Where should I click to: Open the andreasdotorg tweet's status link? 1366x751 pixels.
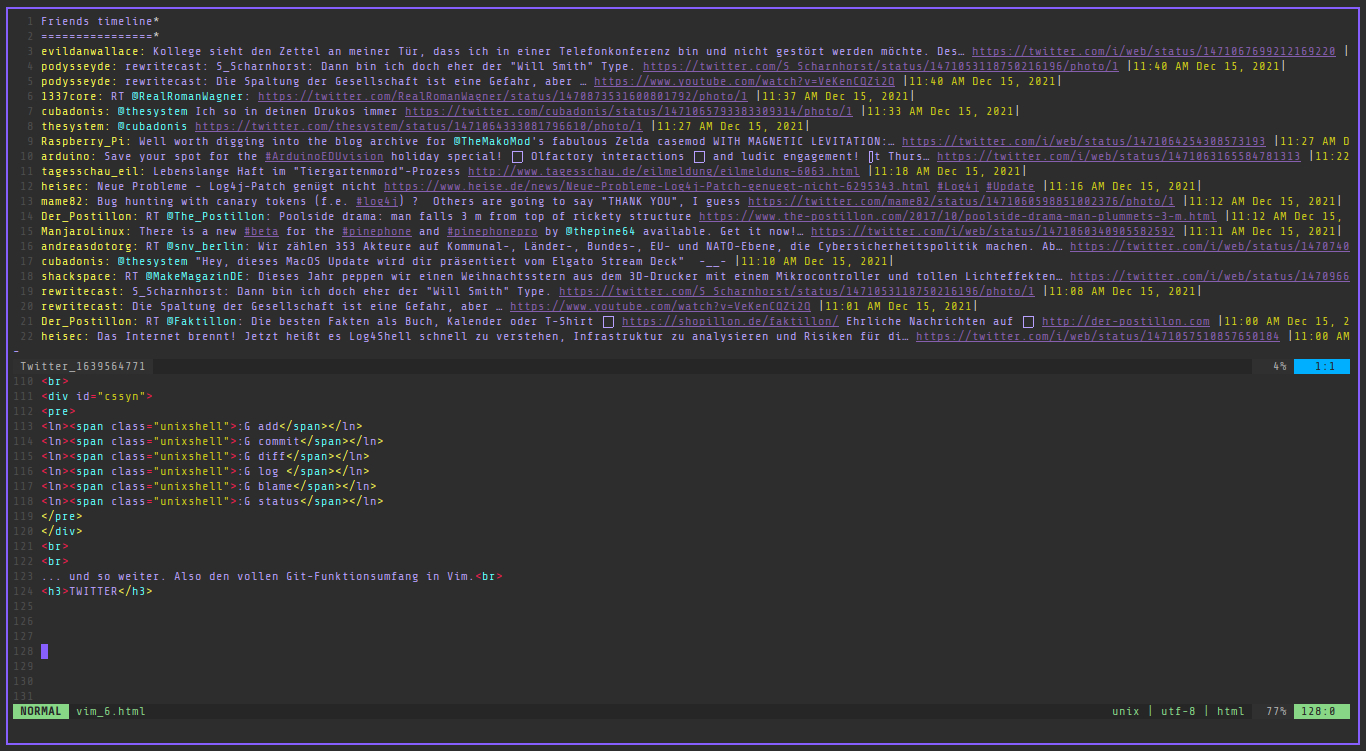[x=1210, y=246]
